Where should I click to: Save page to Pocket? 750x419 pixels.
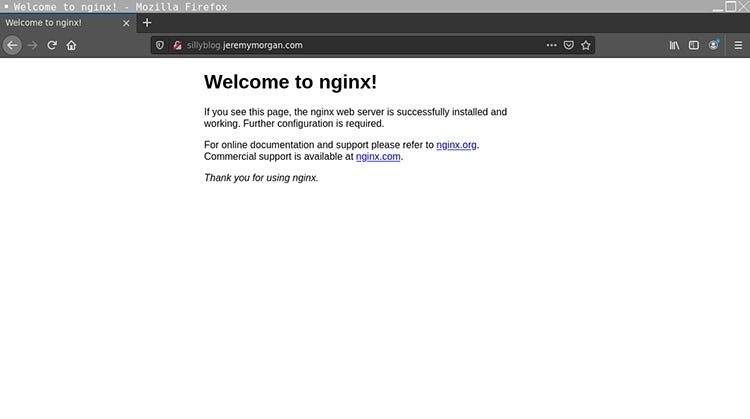(x=568, y=45)
